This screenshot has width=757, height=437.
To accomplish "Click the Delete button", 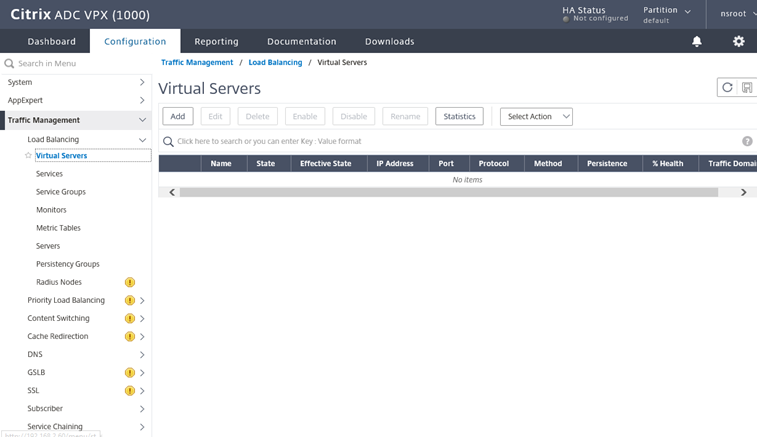I will (257, 116).
